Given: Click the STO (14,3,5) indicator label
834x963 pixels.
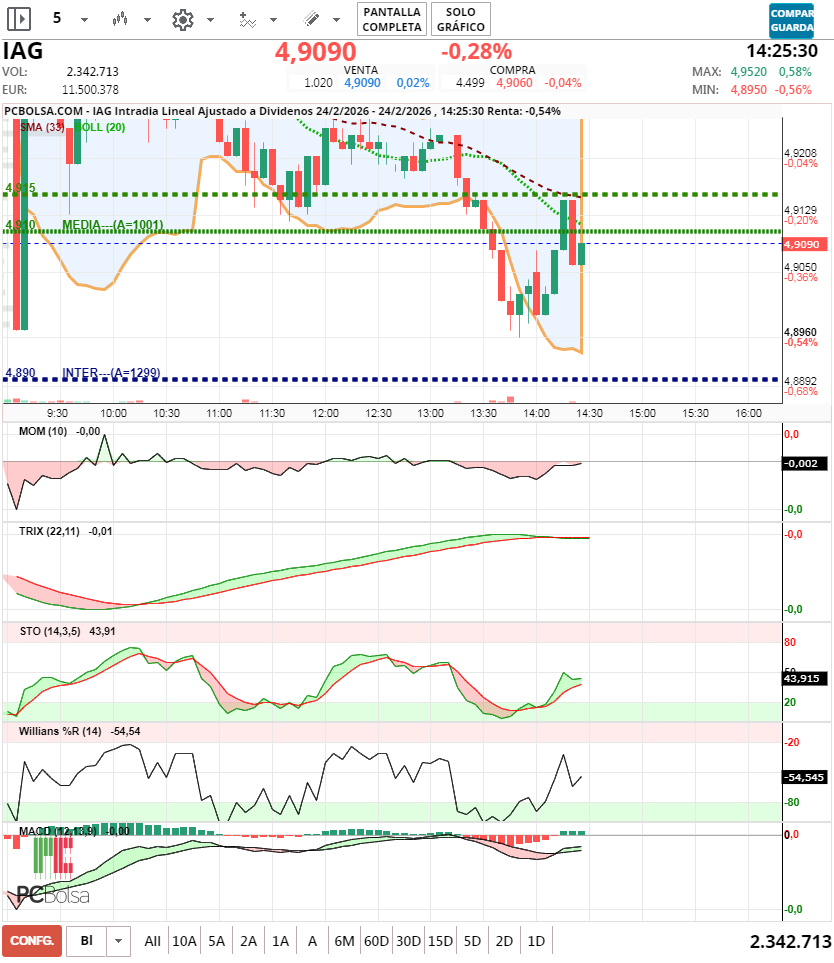Looking at the screenshot, I should [x=50, y=631].
